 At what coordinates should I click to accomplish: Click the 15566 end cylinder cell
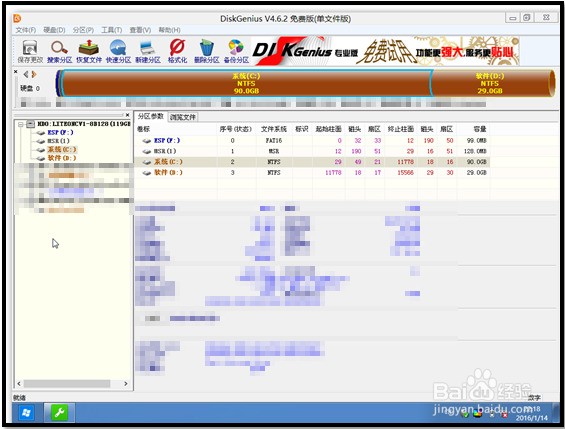(x=405, y=173)
